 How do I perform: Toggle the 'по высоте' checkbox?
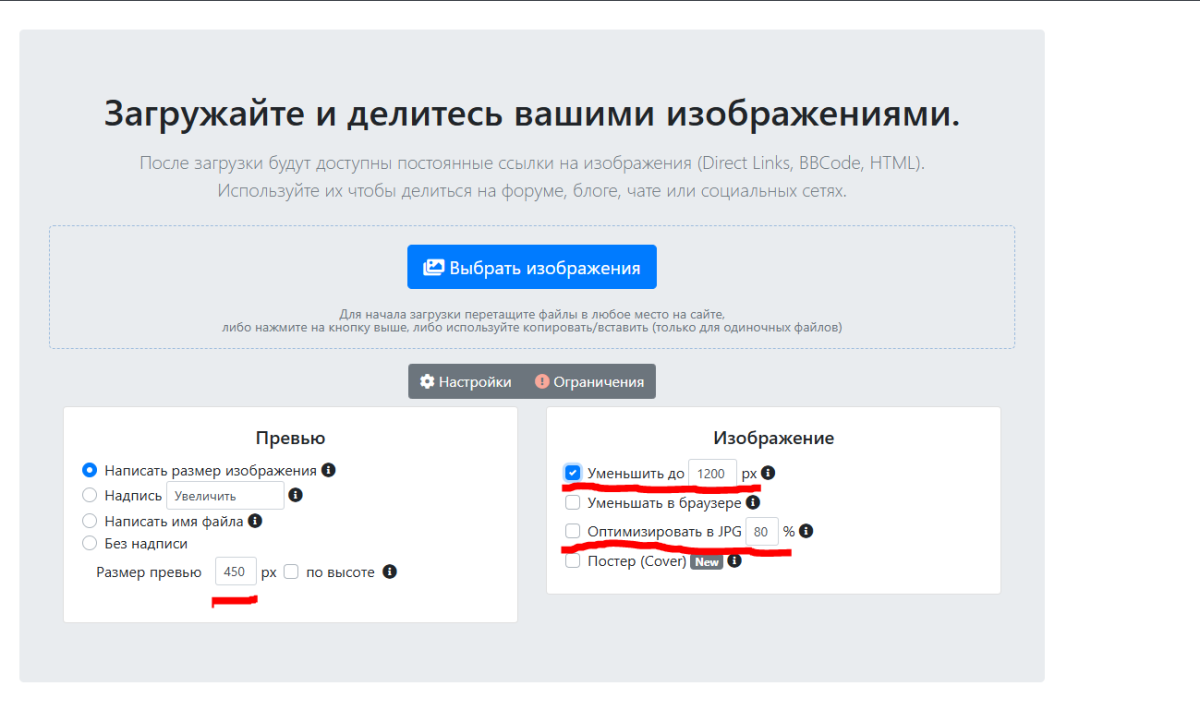291,572
